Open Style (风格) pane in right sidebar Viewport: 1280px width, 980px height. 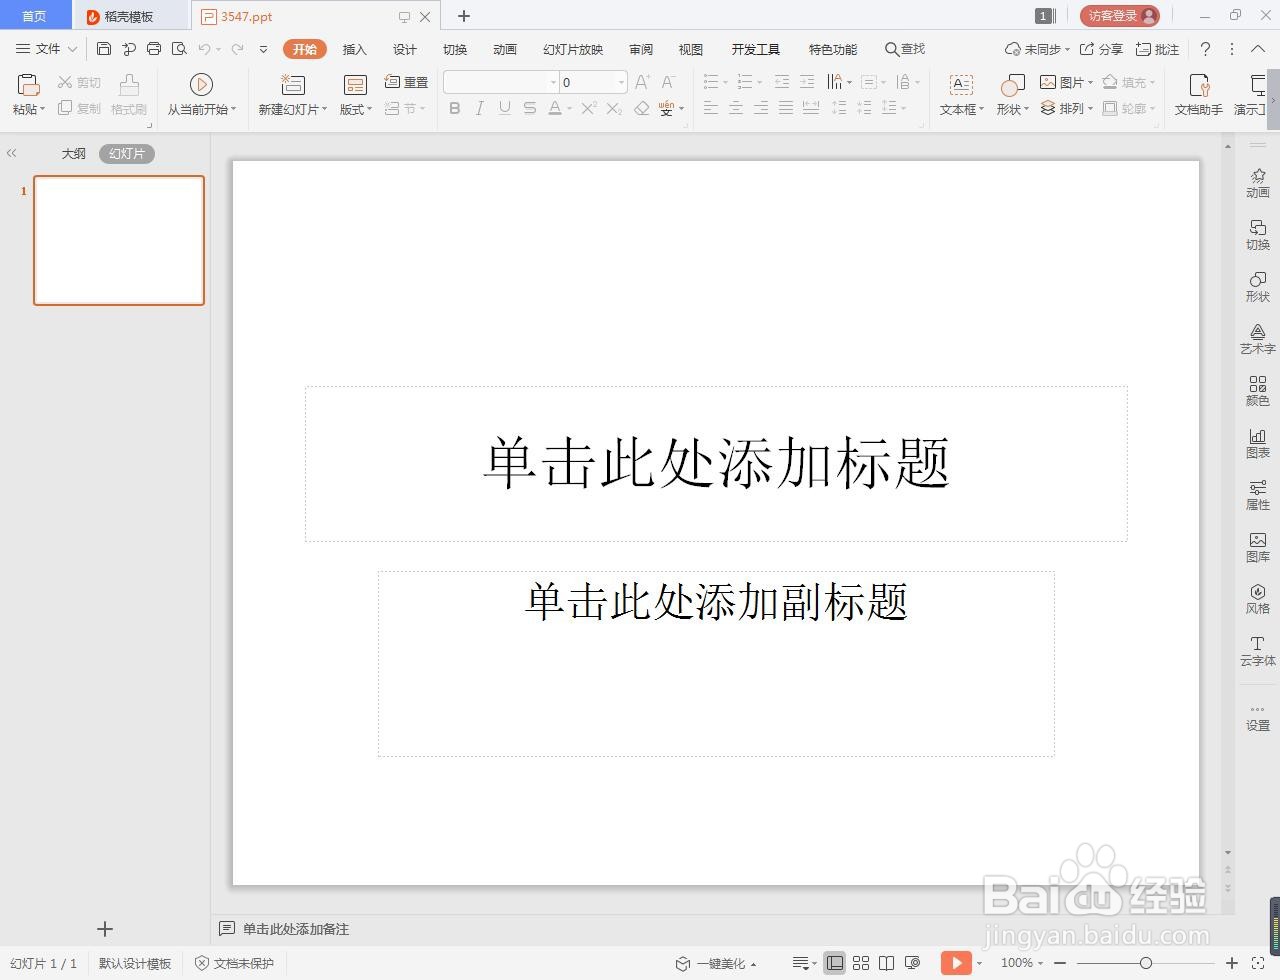point(1258,599)
